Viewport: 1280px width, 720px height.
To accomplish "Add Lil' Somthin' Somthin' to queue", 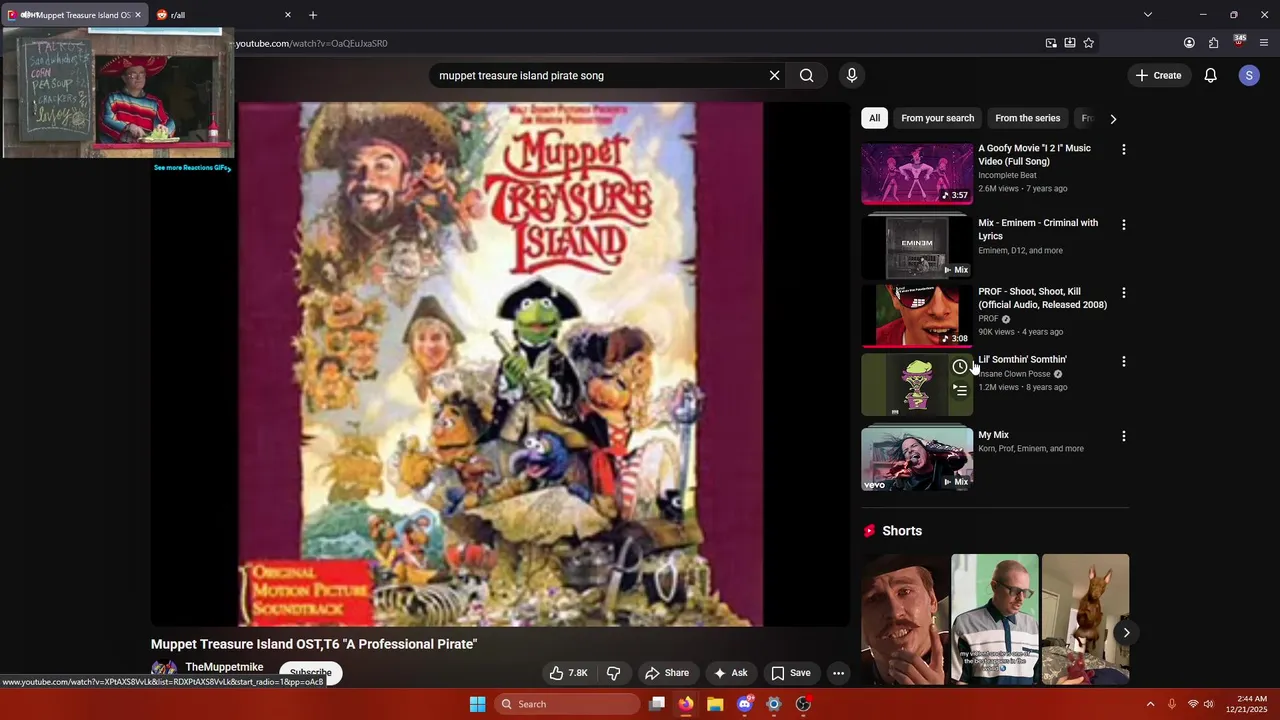I will [960, 390].
